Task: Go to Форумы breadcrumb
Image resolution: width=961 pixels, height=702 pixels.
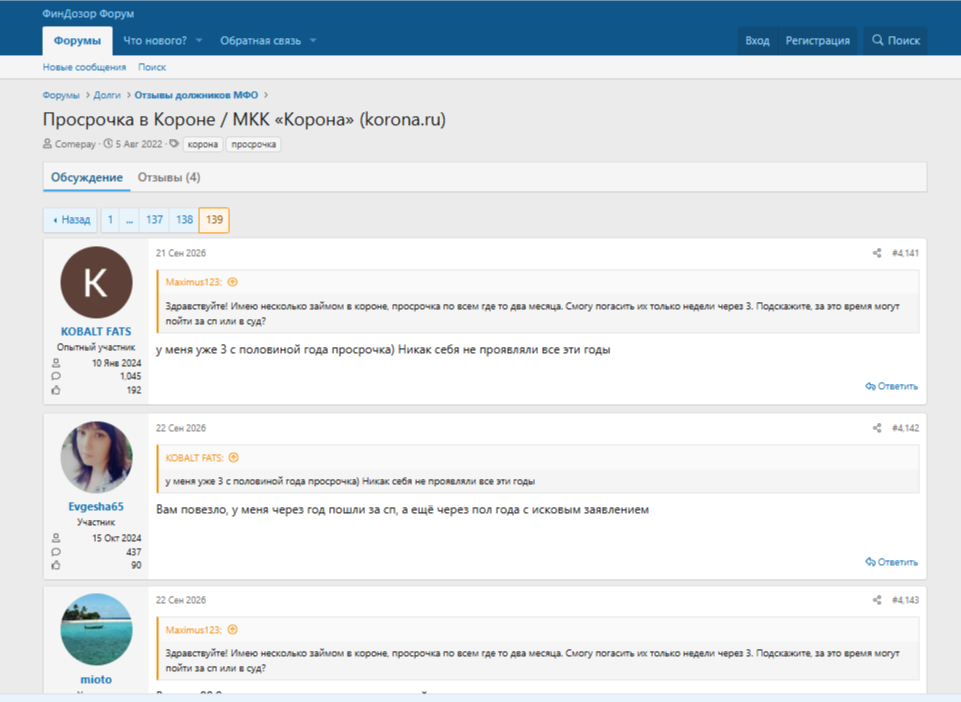Action: (61, 95)
